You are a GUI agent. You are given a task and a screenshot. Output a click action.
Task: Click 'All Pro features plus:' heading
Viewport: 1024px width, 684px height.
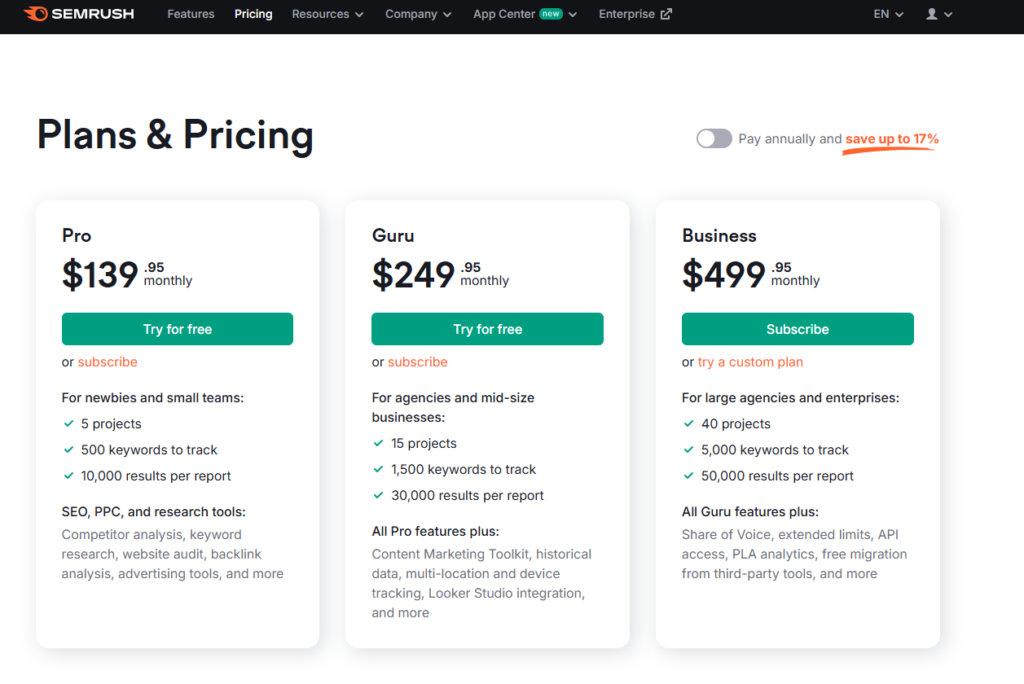[435, 531]
